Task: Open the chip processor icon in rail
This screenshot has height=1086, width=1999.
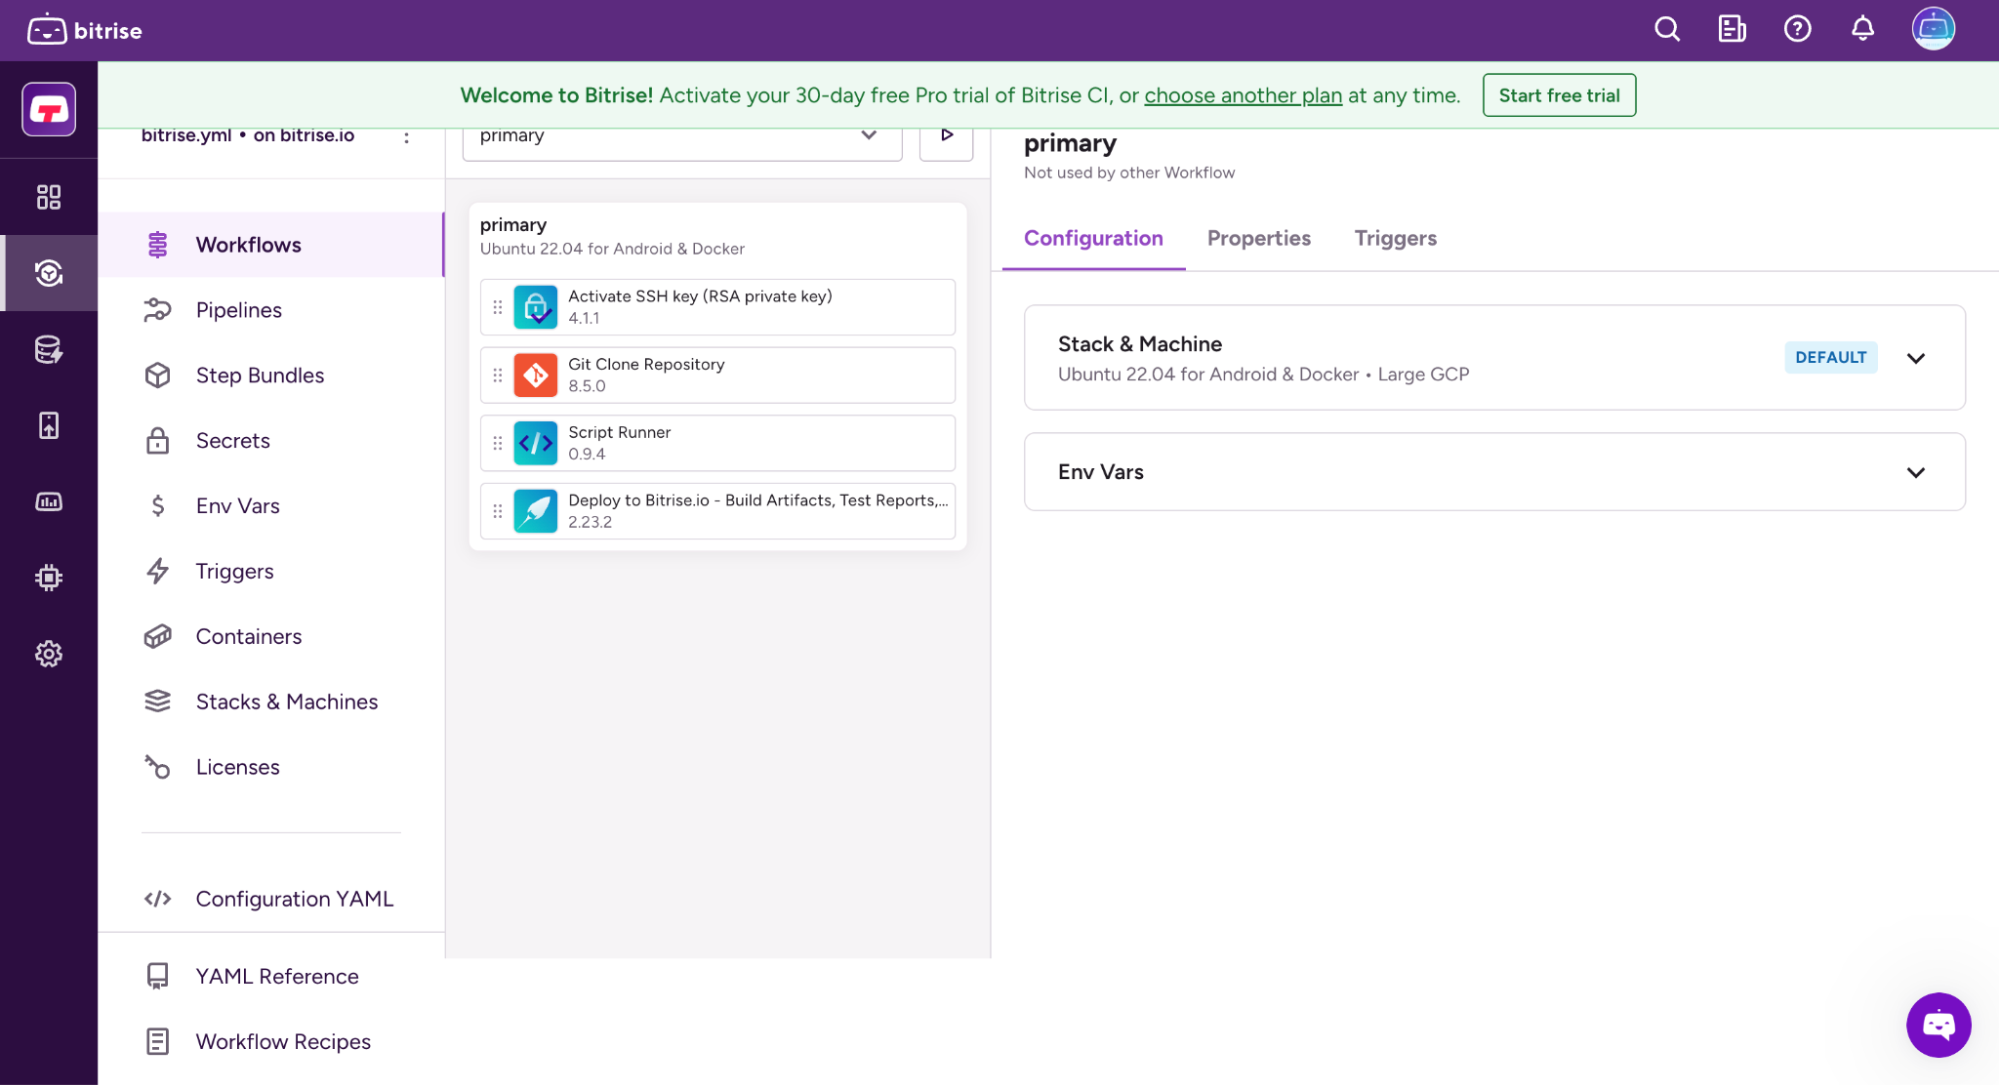Action: point(49,577)
